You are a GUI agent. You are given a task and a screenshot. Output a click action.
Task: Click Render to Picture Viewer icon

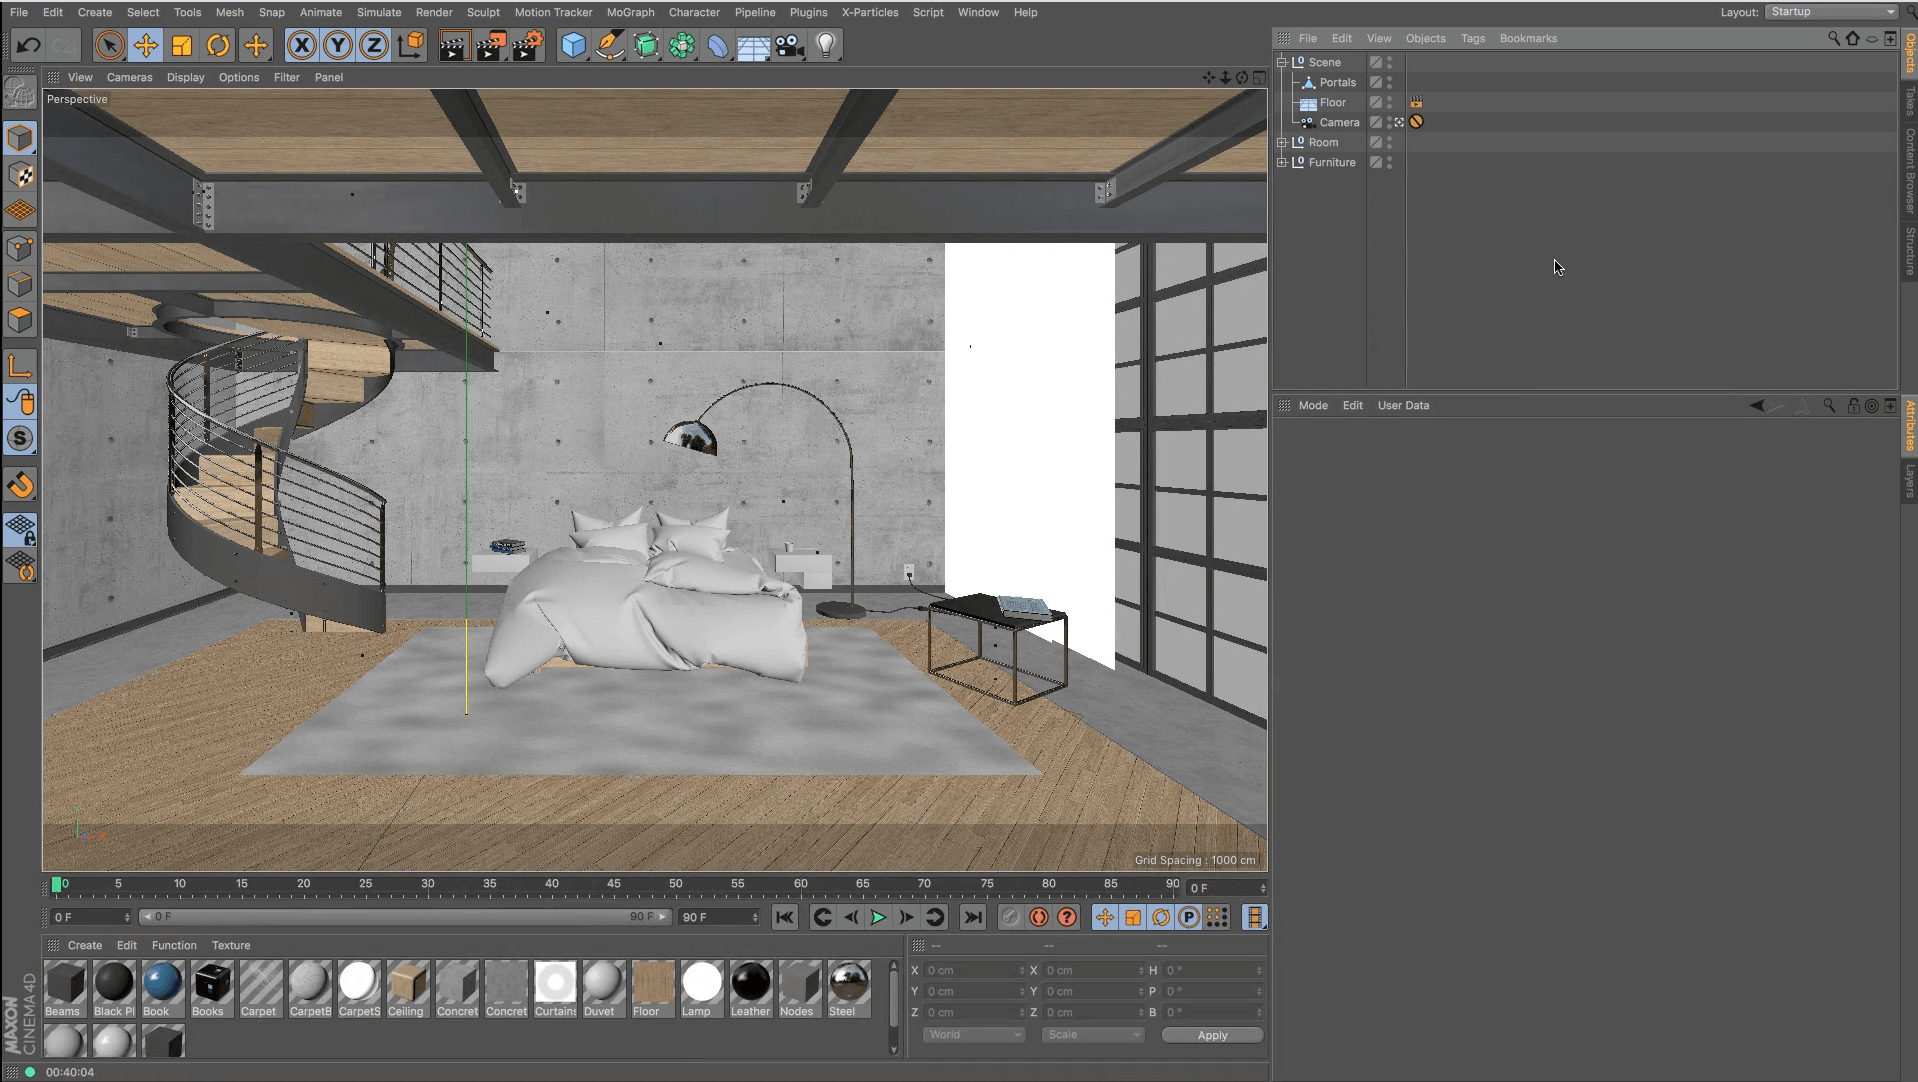coord(490,46)
